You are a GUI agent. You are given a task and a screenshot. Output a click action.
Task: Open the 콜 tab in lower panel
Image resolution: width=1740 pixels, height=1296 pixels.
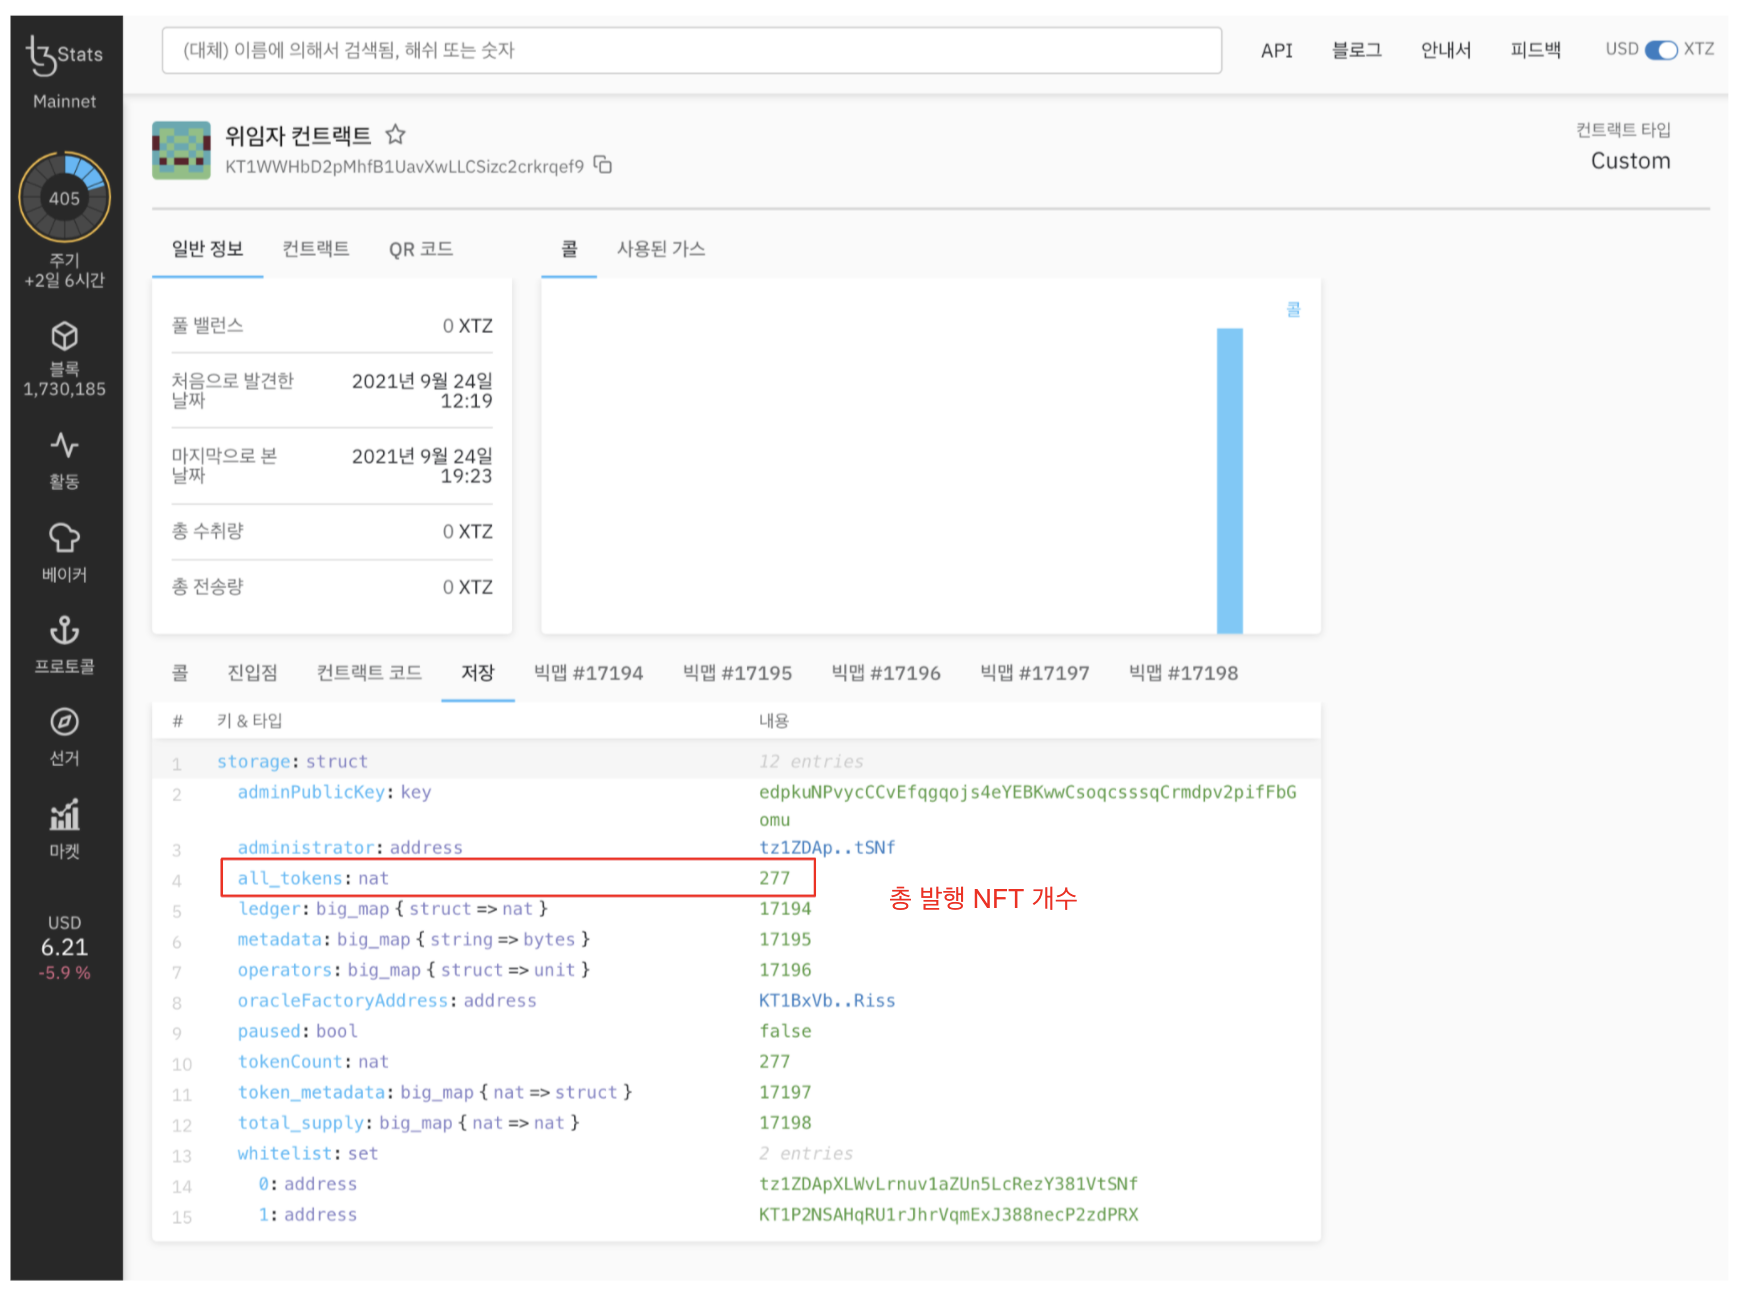pos(180,673)
